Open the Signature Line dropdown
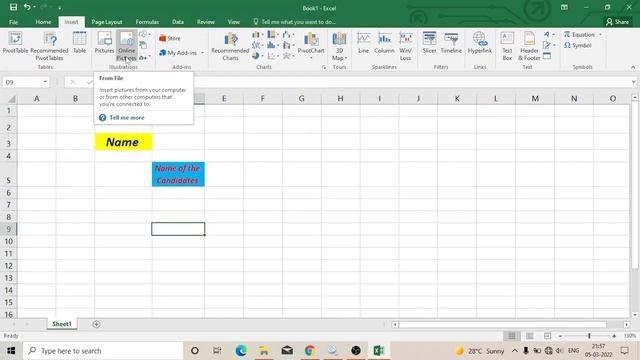The width and height of the screenshot is (640, 360). tap(554, 45)
